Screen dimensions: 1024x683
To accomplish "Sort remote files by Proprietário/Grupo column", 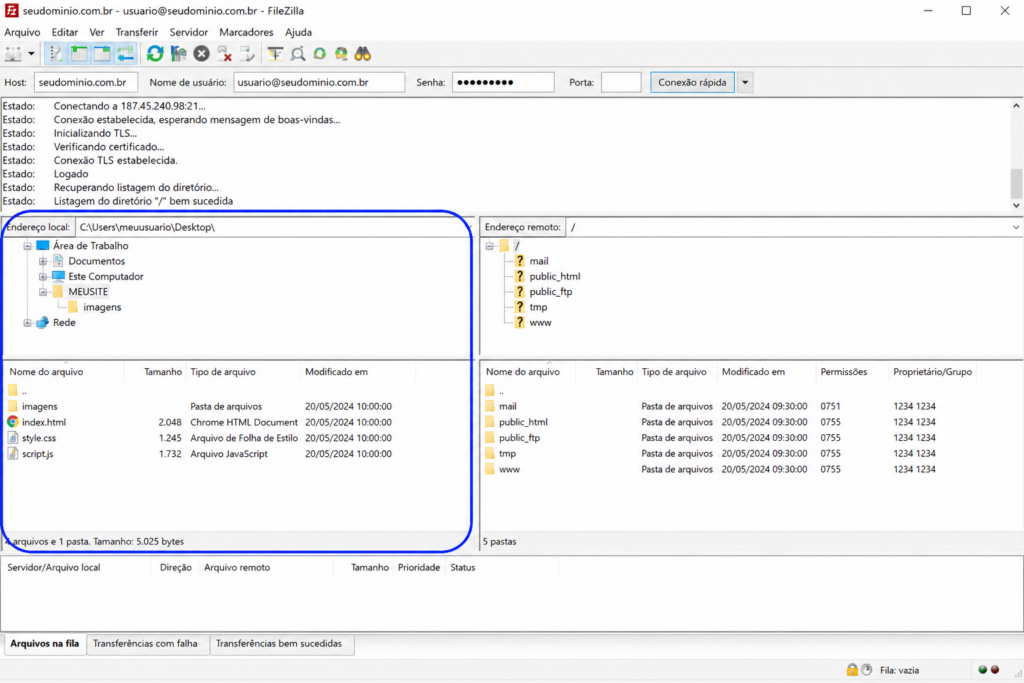I will coord(933,372).
